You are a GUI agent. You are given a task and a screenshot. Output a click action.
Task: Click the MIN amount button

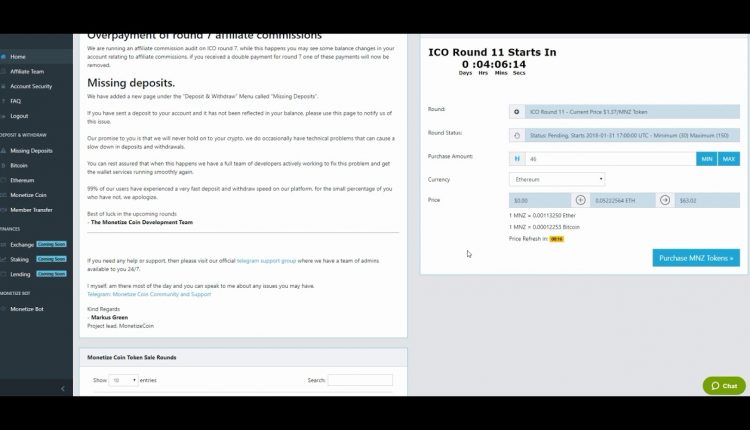point(706,159)
